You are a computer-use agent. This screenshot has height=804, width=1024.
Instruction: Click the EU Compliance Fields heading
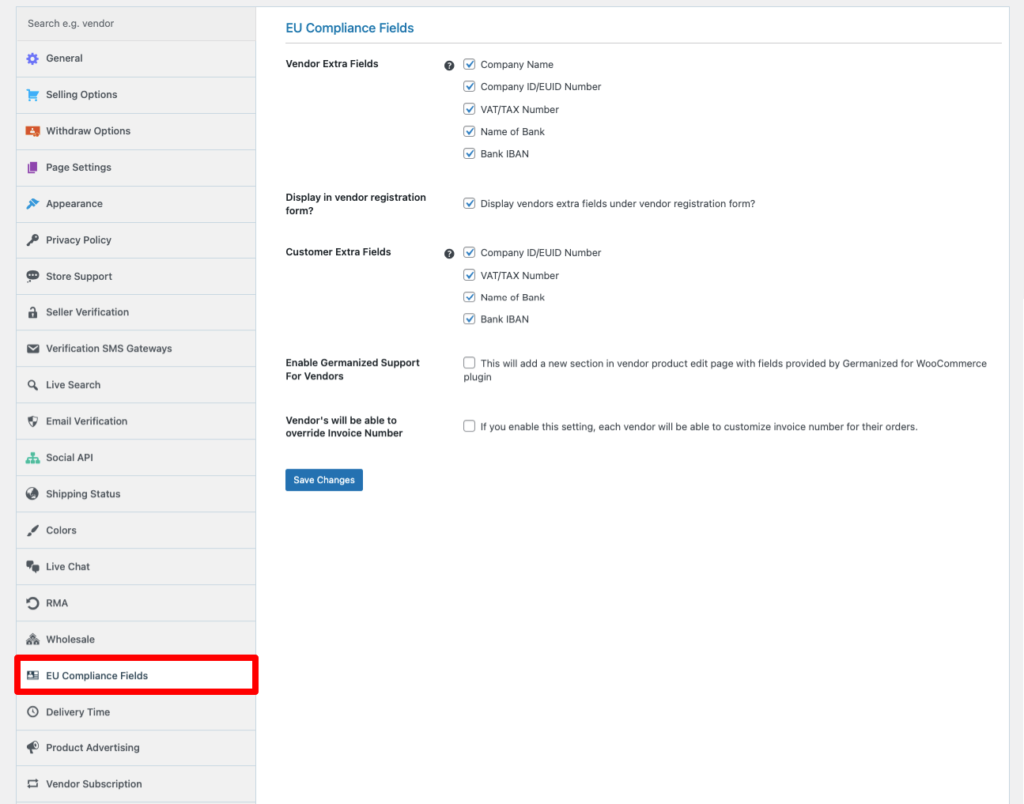click(349, 28)
